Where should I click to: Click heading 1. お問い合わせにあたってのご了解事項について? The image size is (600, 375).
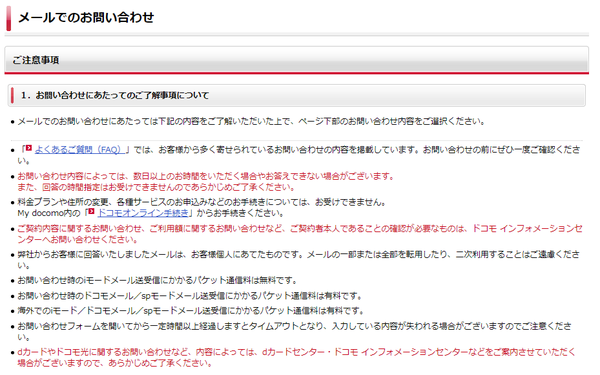(115, 95)
